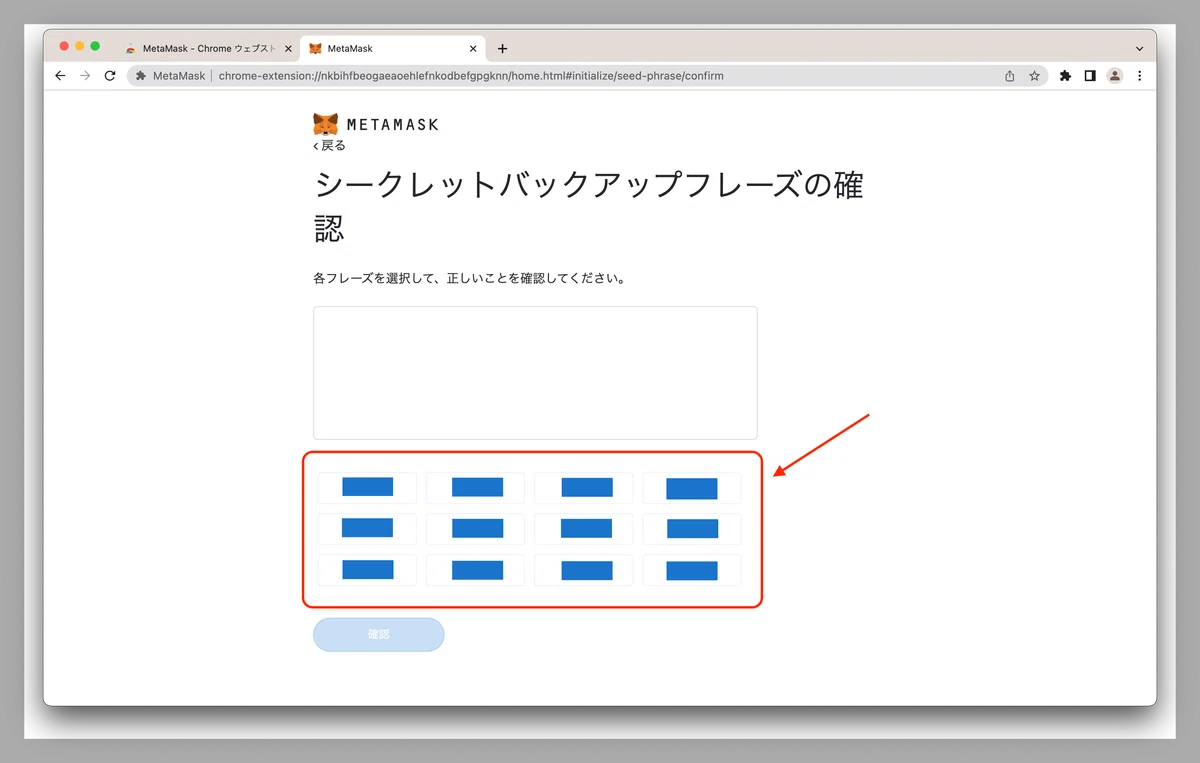Select the active MetaMask tab
This screenshot has height=763, width=1200.
[x=393, y=48]
